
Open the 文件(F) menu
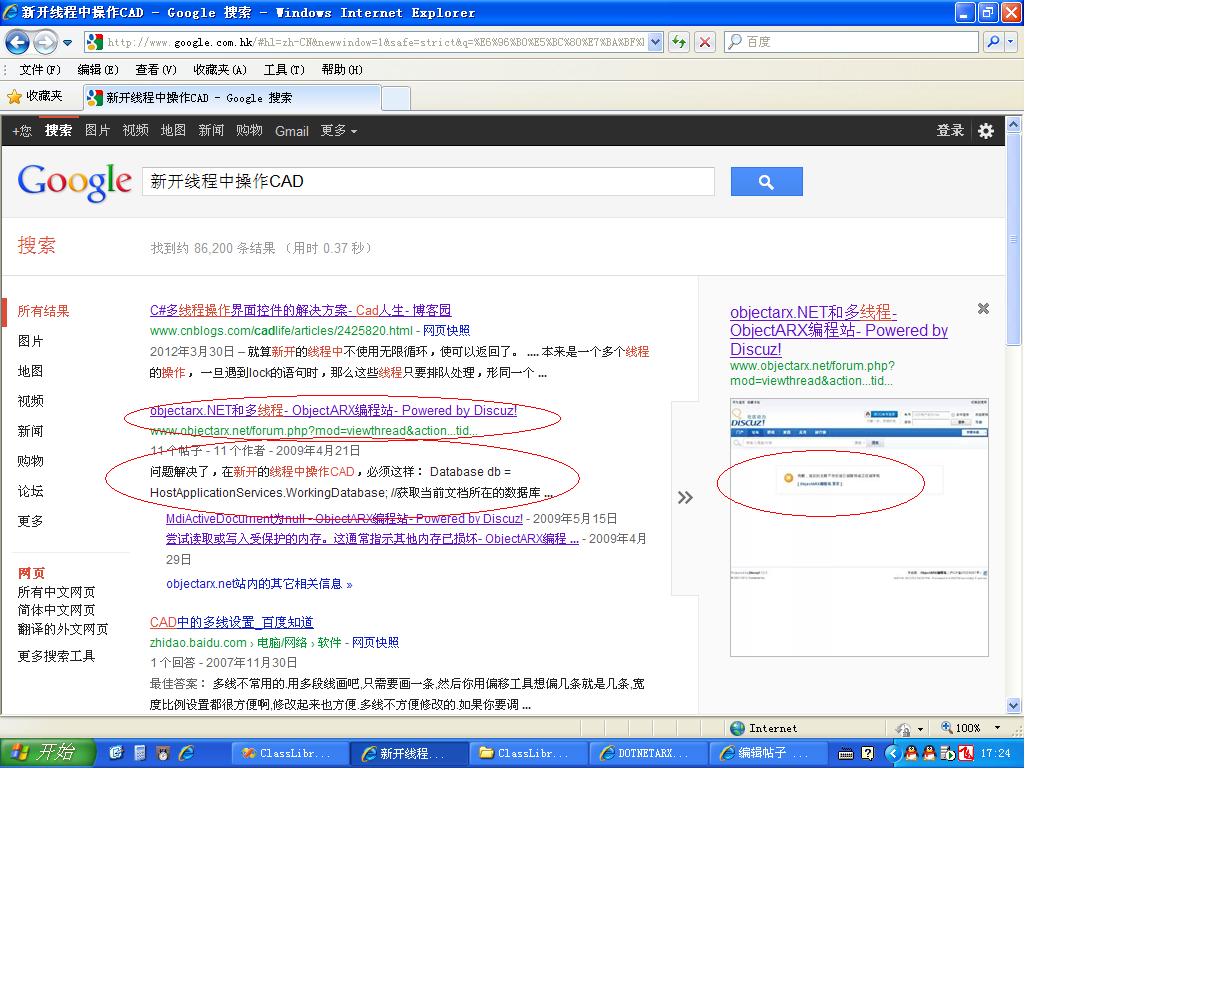tap(40, 70)
